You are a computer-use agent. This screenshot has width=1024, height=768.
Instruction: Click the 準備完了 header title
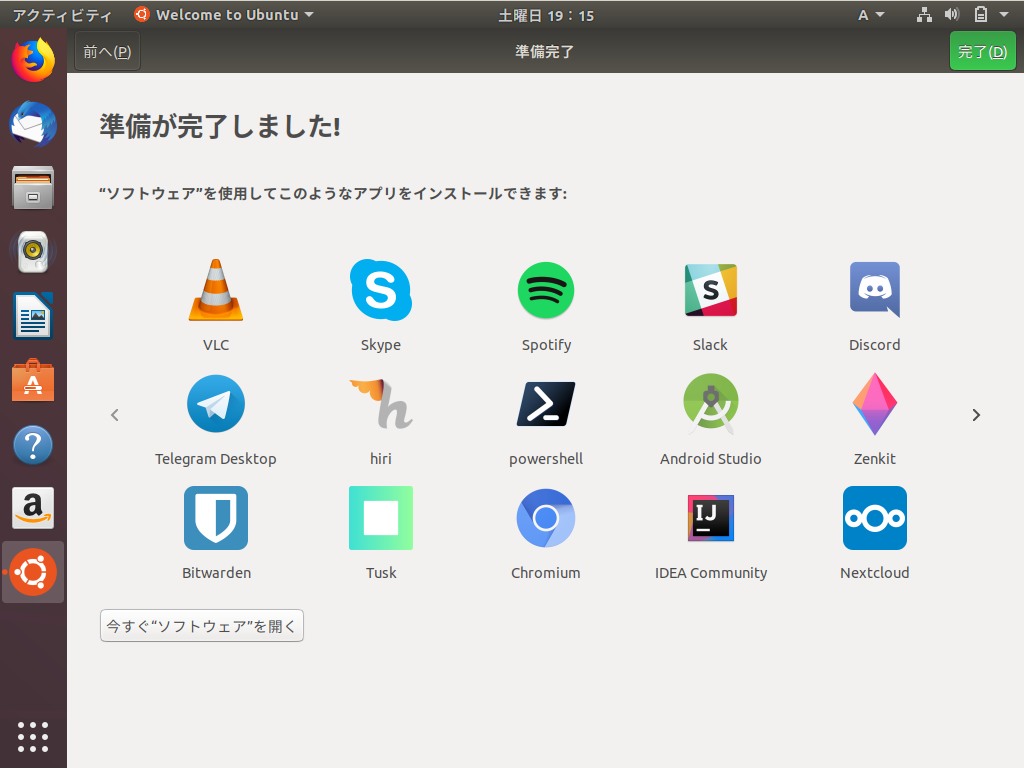(x=544, y=52)
